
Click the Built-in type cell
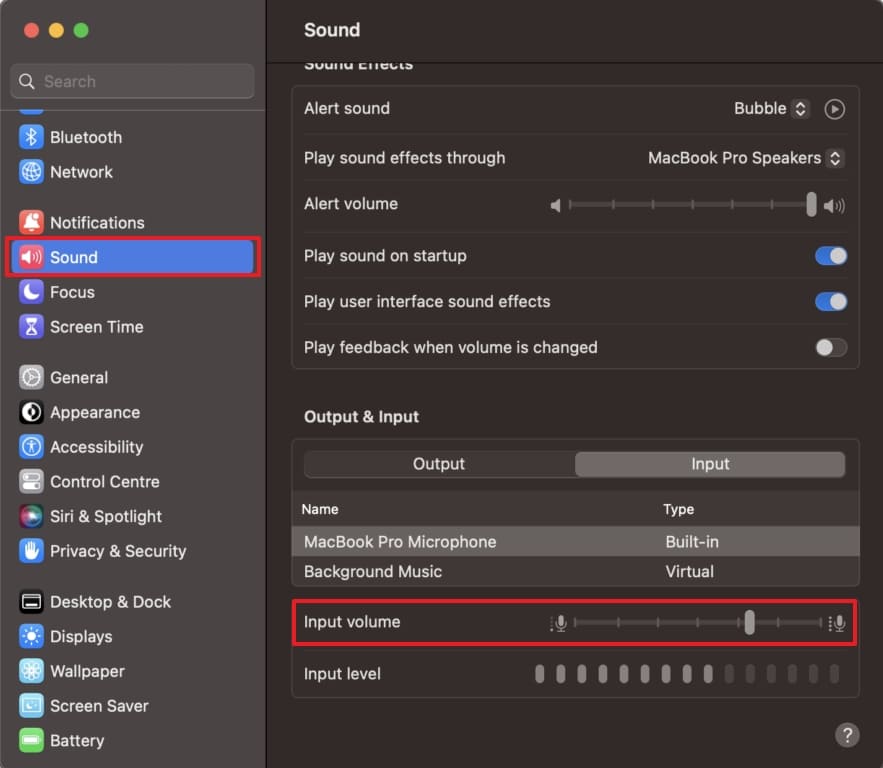click(x=692, y=542)
